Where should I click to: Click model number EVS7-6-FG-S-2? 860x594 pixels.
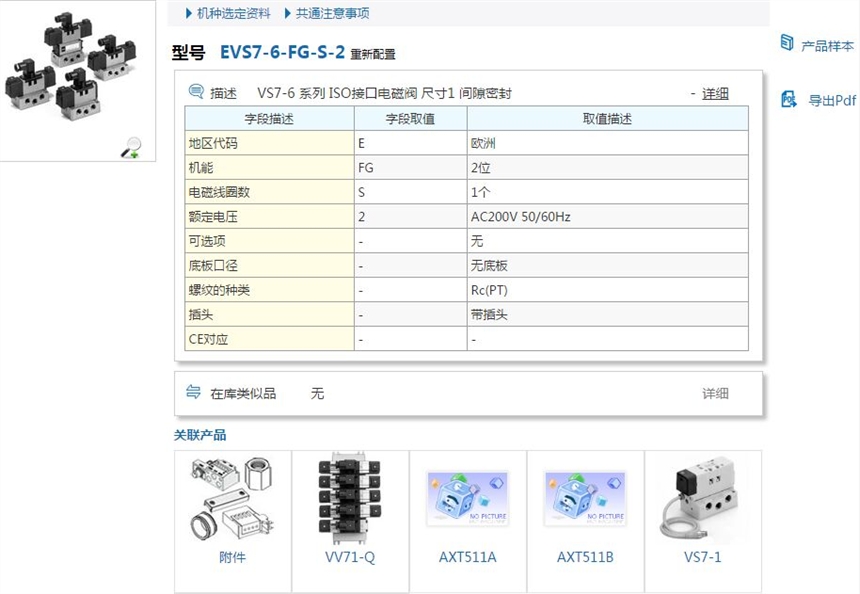282,52
